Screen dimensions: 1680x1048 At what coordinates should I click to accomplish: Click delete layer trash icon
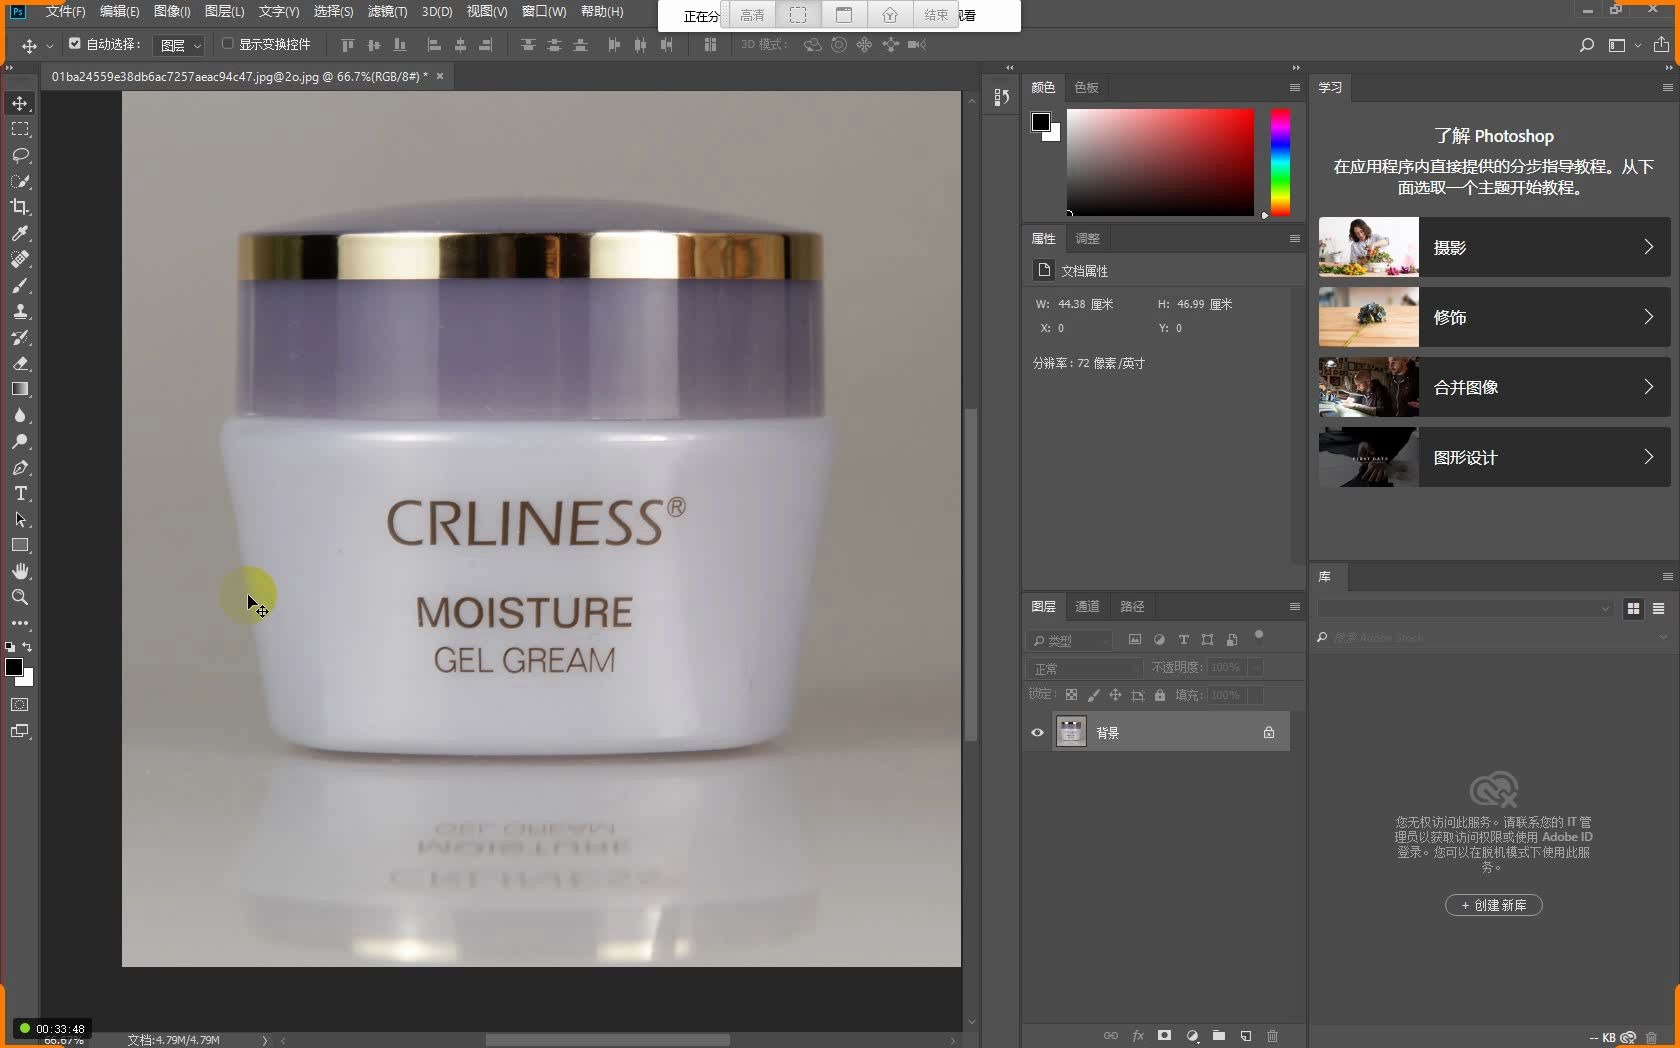pyautogui.click(x=1273, y=1036)
